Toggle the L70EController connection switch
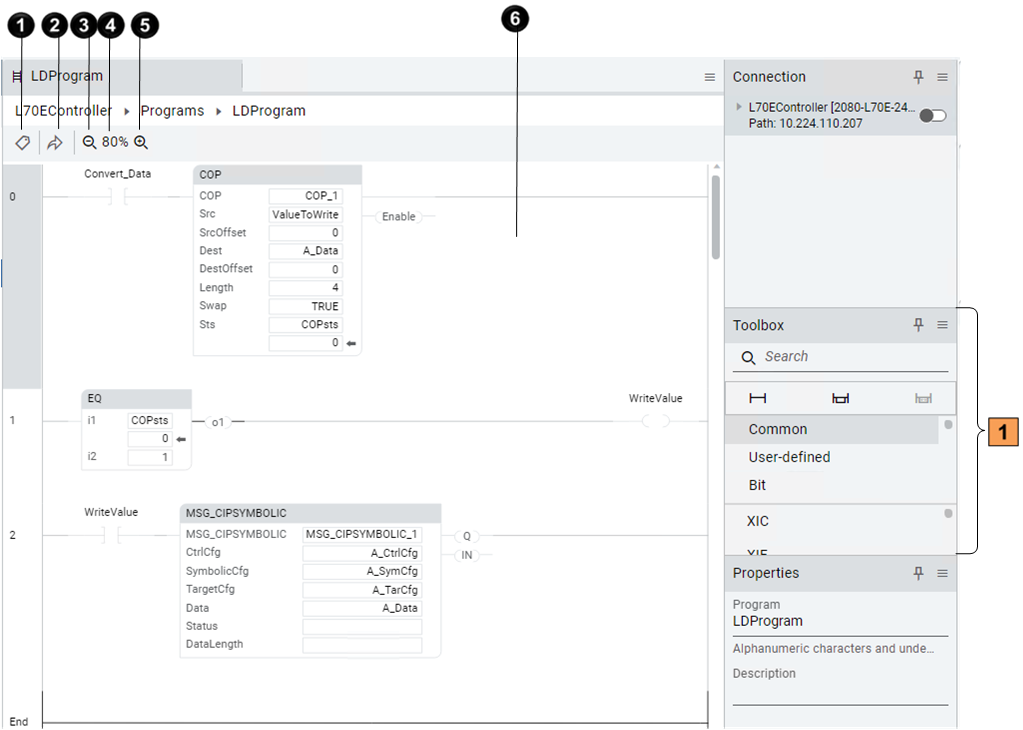 click(x=932, y=116)
